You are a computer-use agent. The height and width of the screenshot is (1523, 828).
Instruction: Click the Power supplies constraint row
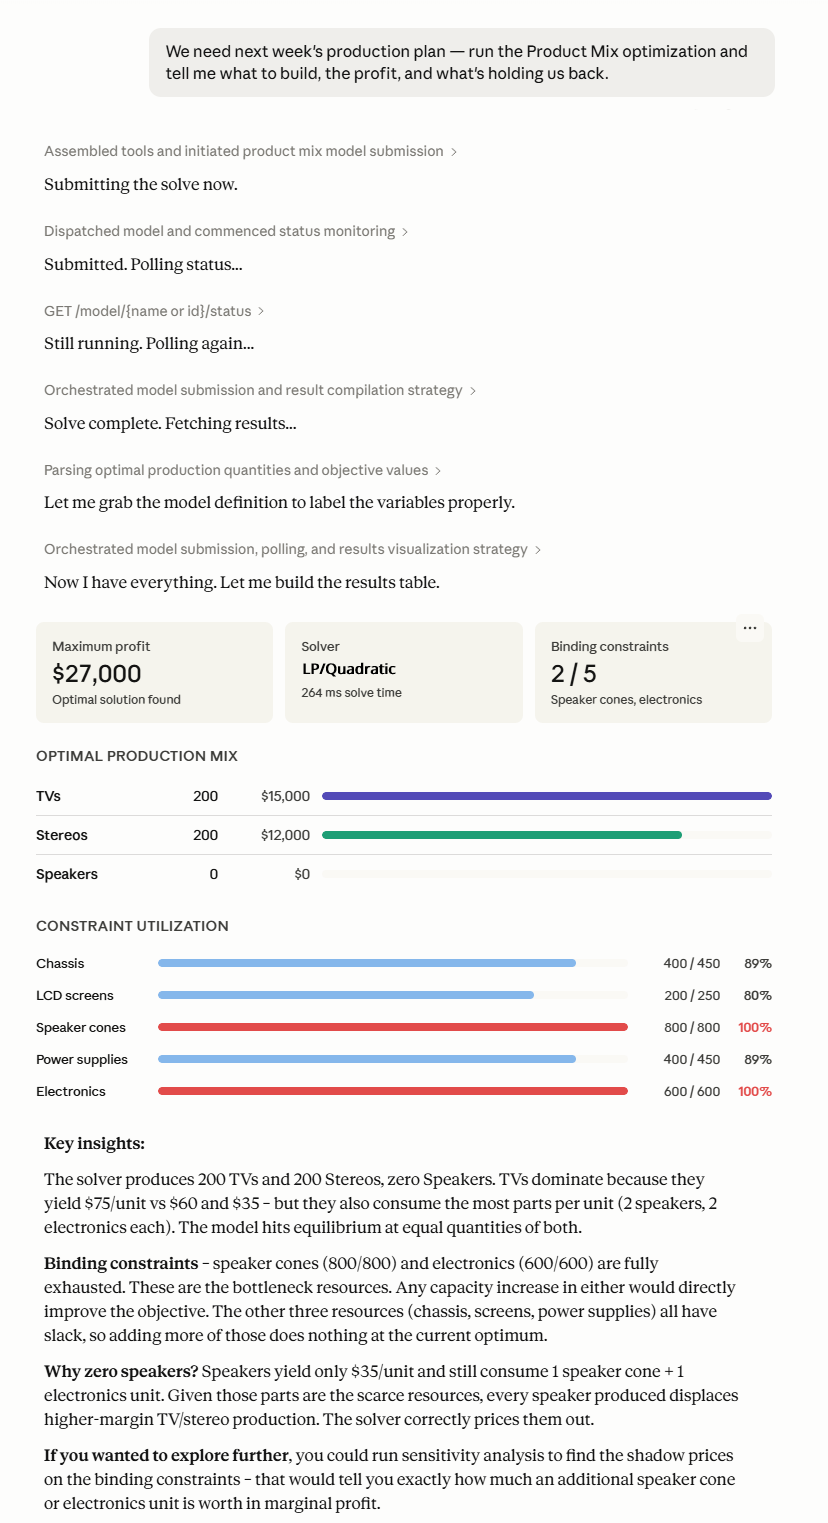click(404, 1059)
